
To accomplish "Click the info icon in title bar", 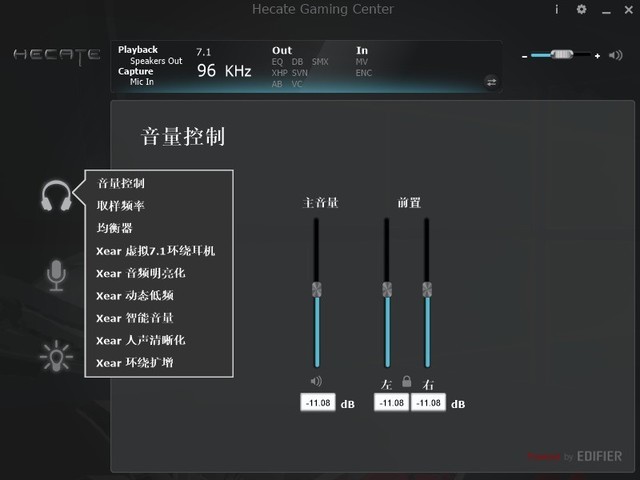I will (x=556, y=9).
